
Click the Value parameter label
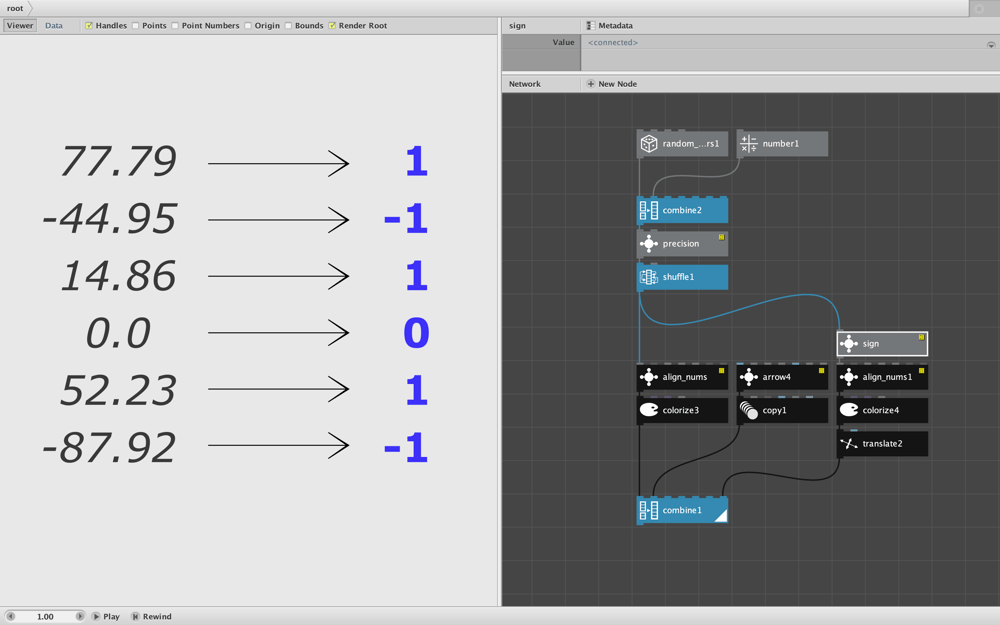[563, 42]
